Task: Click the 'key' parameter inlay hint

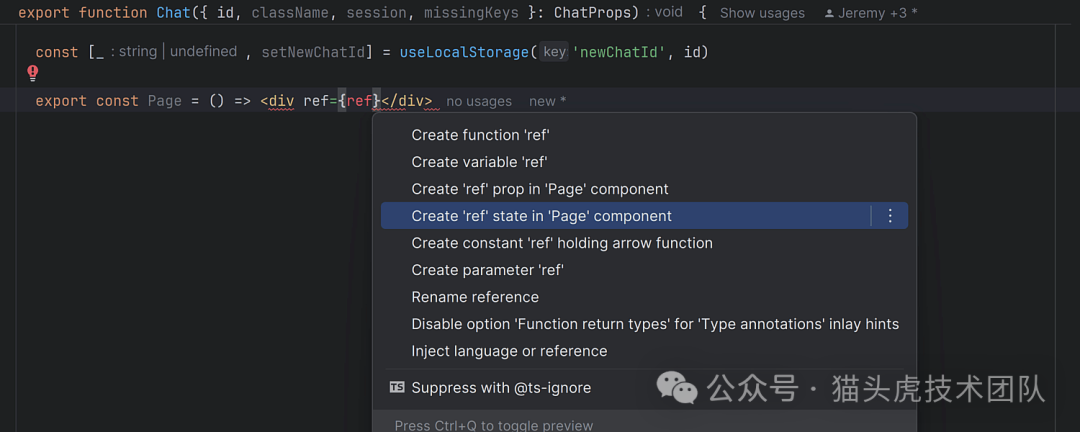Action: pos(554,52)
